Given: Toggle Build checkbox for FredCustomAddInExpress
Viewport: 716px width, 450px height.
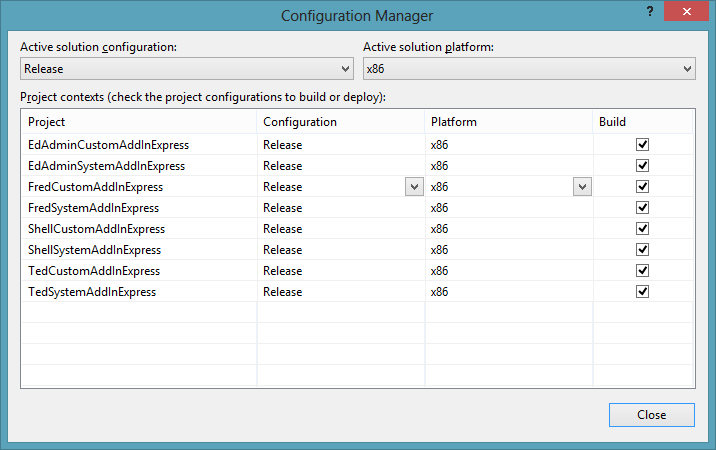Looking at the screenshot, I should coord(642,186).
